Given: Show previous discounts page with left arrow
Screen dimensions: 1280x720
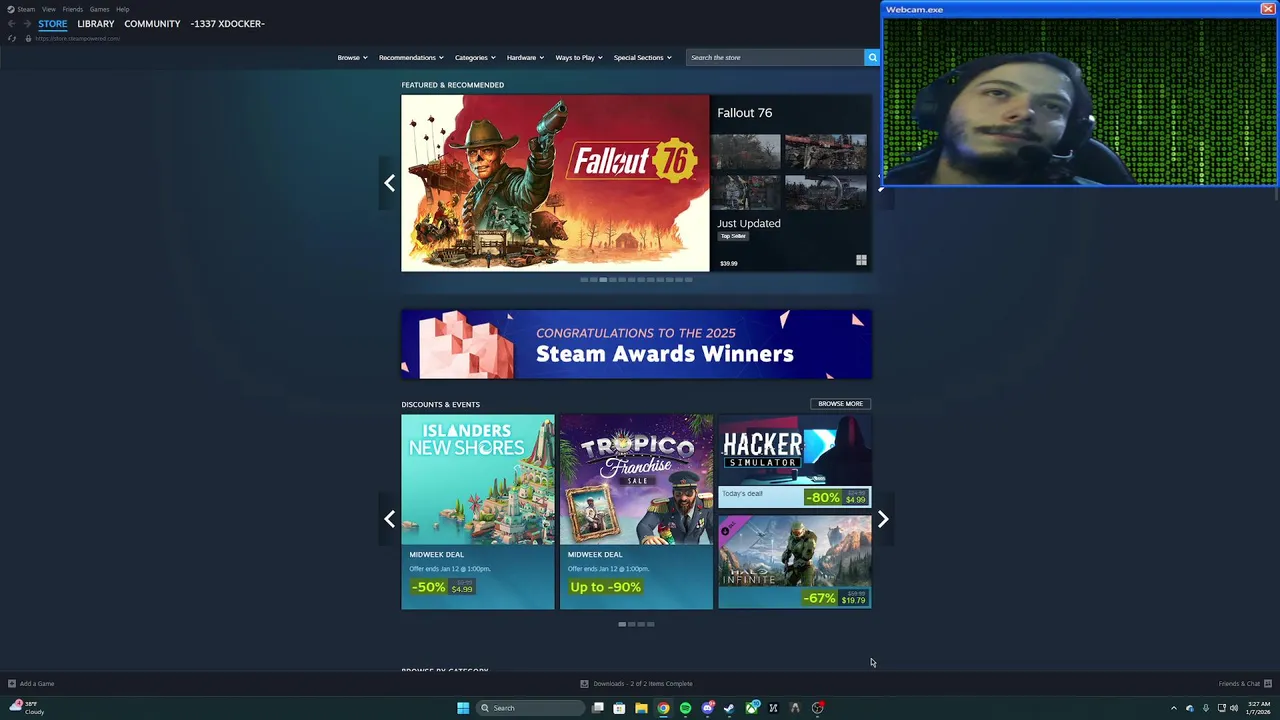Looking at the screenshot, I should [x=389, y=519].
